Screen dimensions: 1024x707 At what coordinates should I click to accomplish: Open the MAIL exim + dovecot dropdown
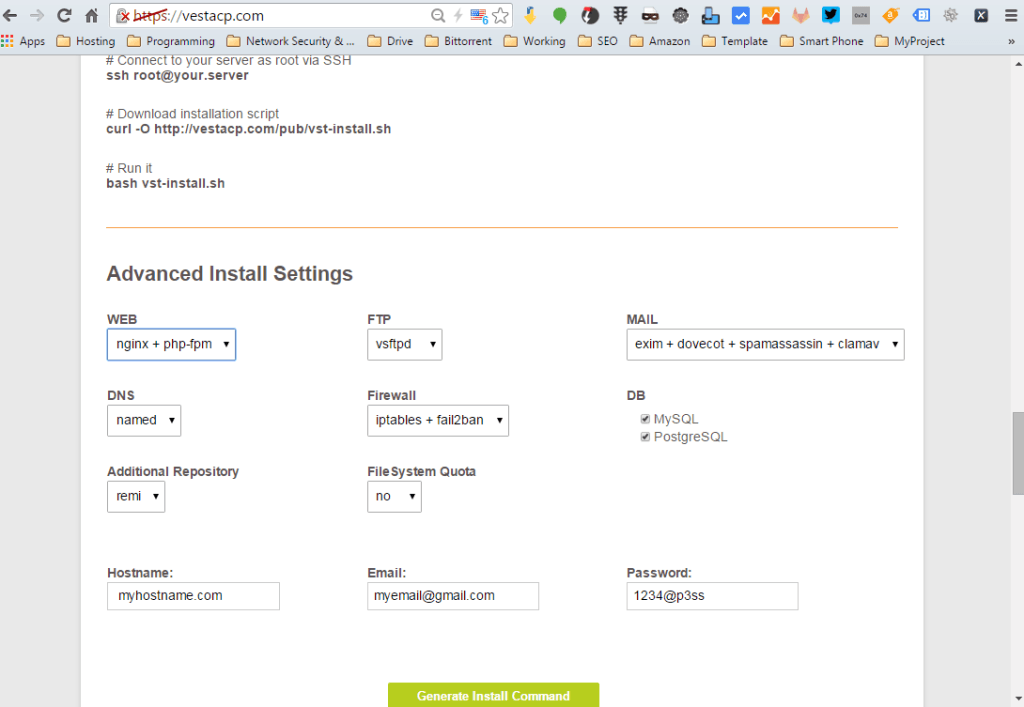point(765,344)
